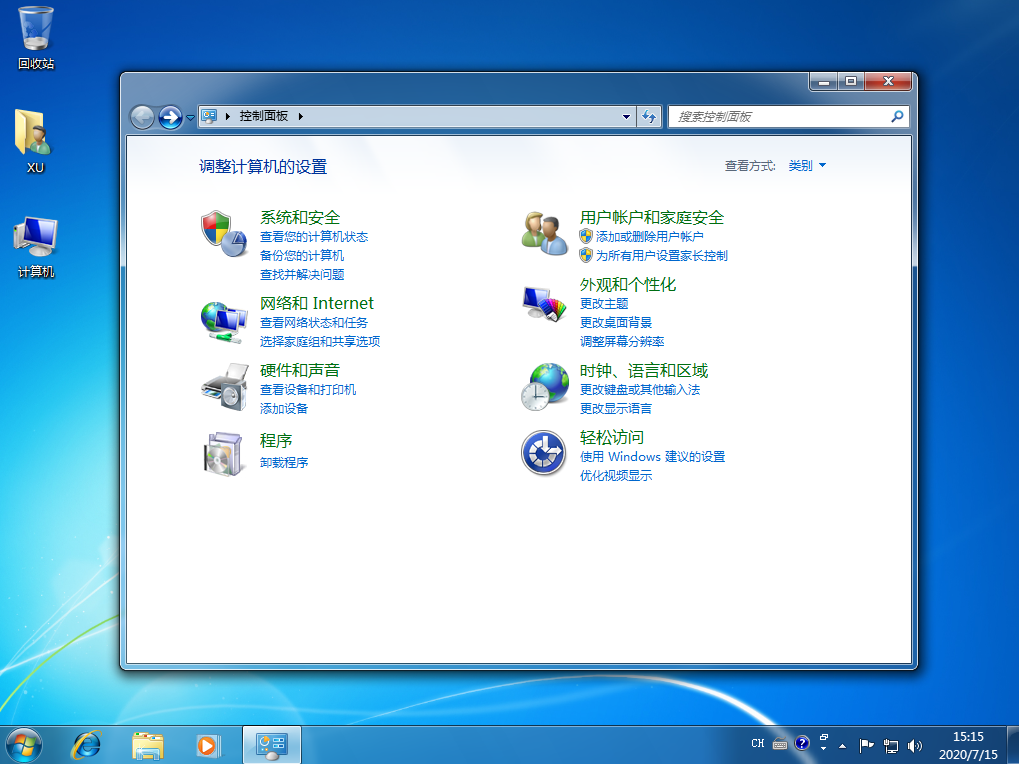Open the 硬件和声音 printer icon
The width and height of the screenshot is (1019, 764).
tap(224, 387)
